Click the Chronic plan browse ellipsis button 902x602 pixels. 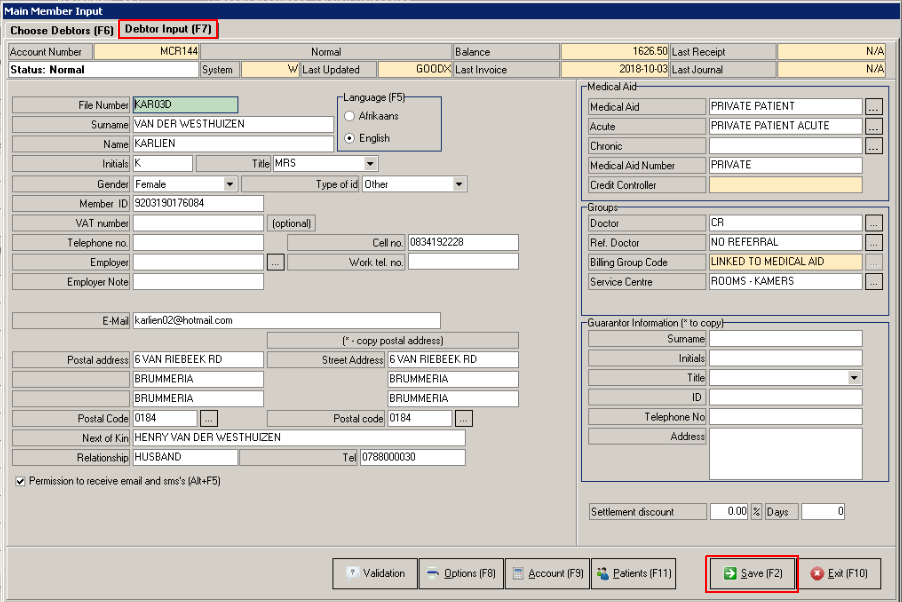(x=874, y=146)
